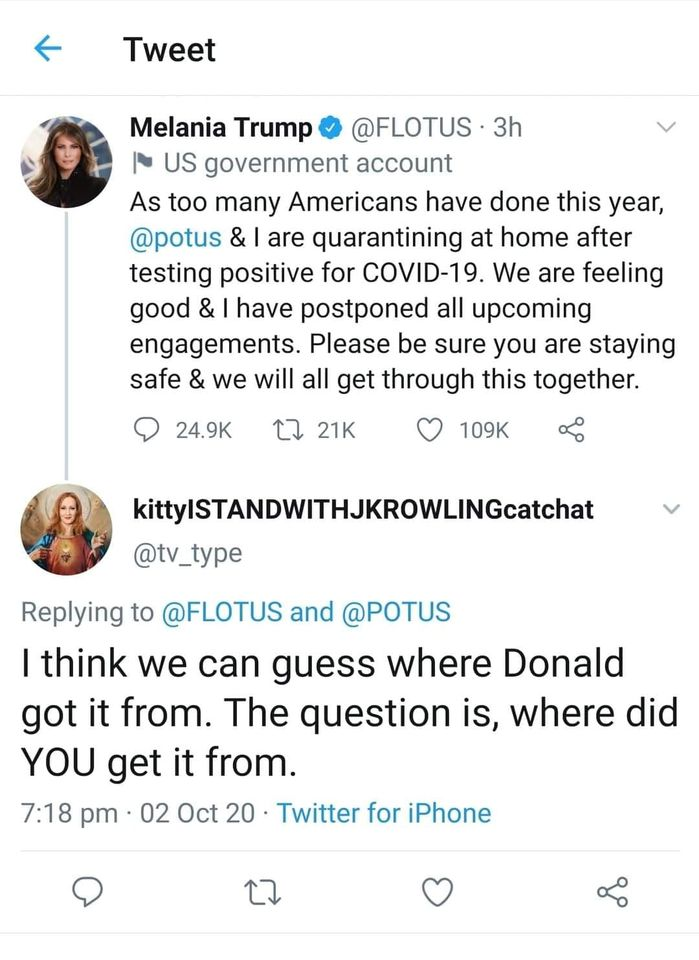Open @FLOTUS link in Replying to line

coord(221,612)
